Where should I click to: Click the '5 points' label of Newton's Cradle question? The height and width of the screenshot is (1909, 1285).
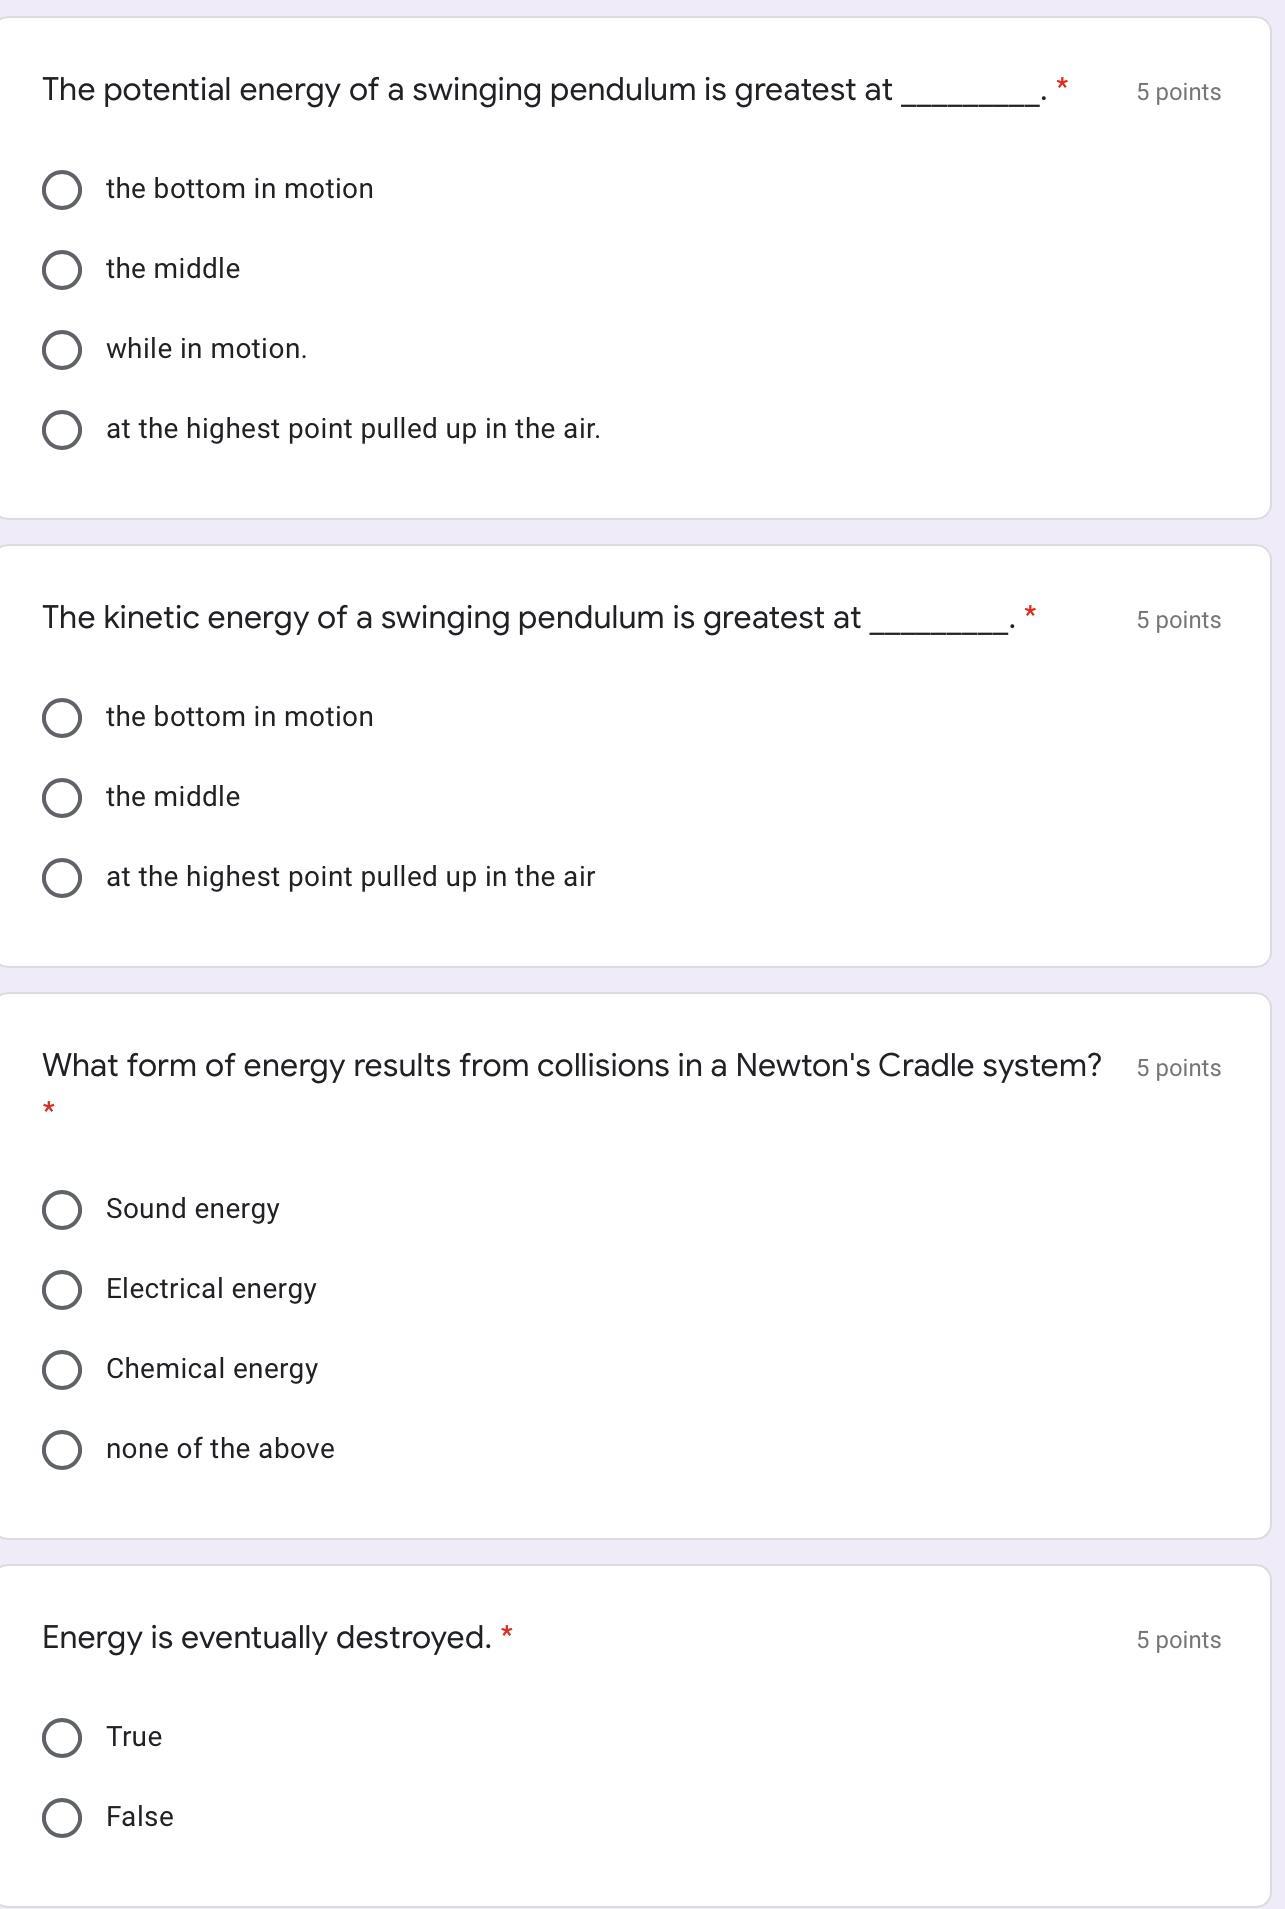[1178, 1068]
